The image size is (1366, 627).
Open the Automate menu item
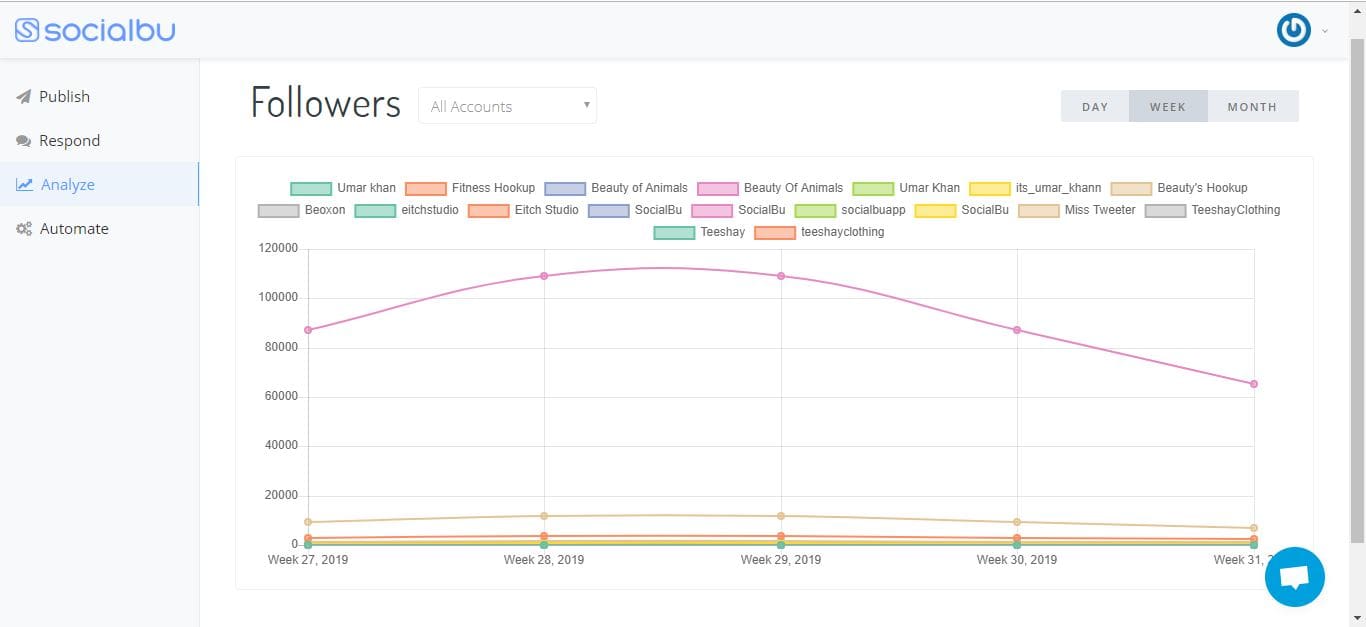73,229
